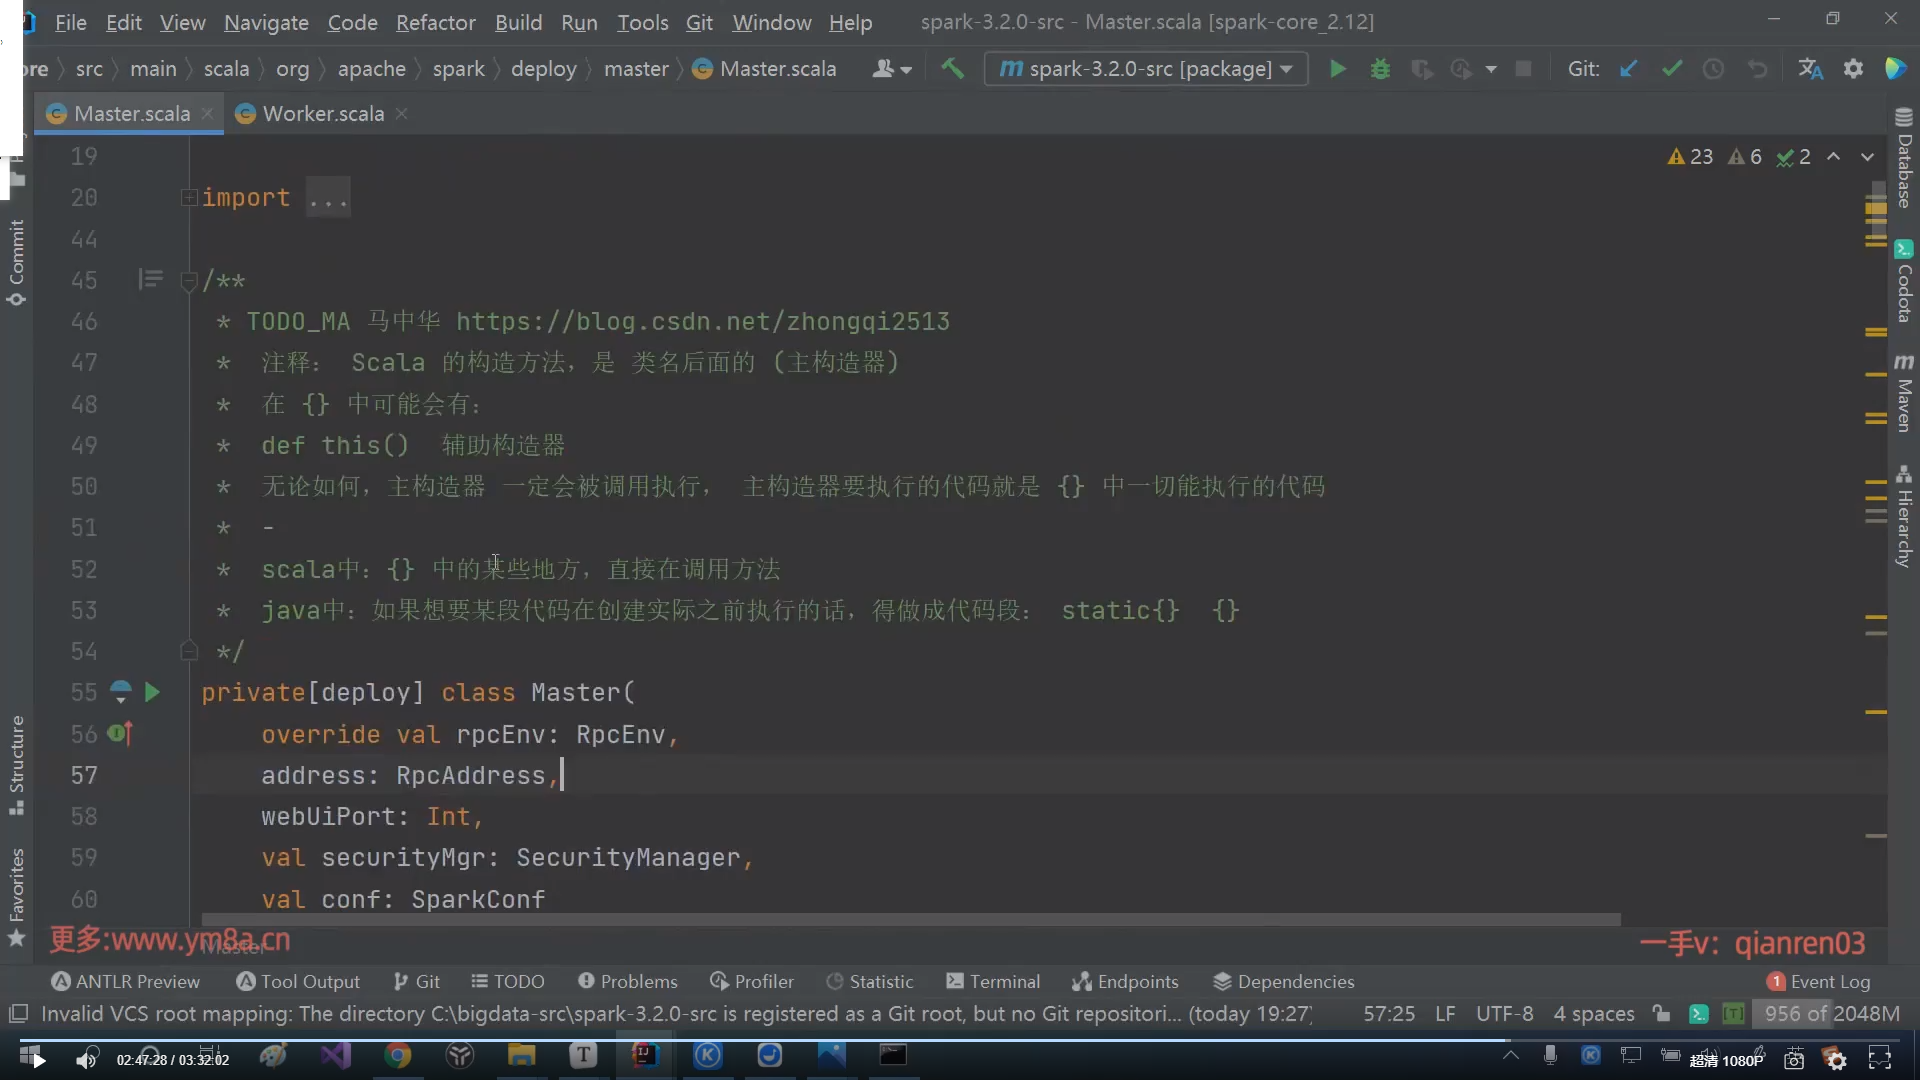Collapse the doc comment at line 45

pyautogui.click(x=188, y=281)
